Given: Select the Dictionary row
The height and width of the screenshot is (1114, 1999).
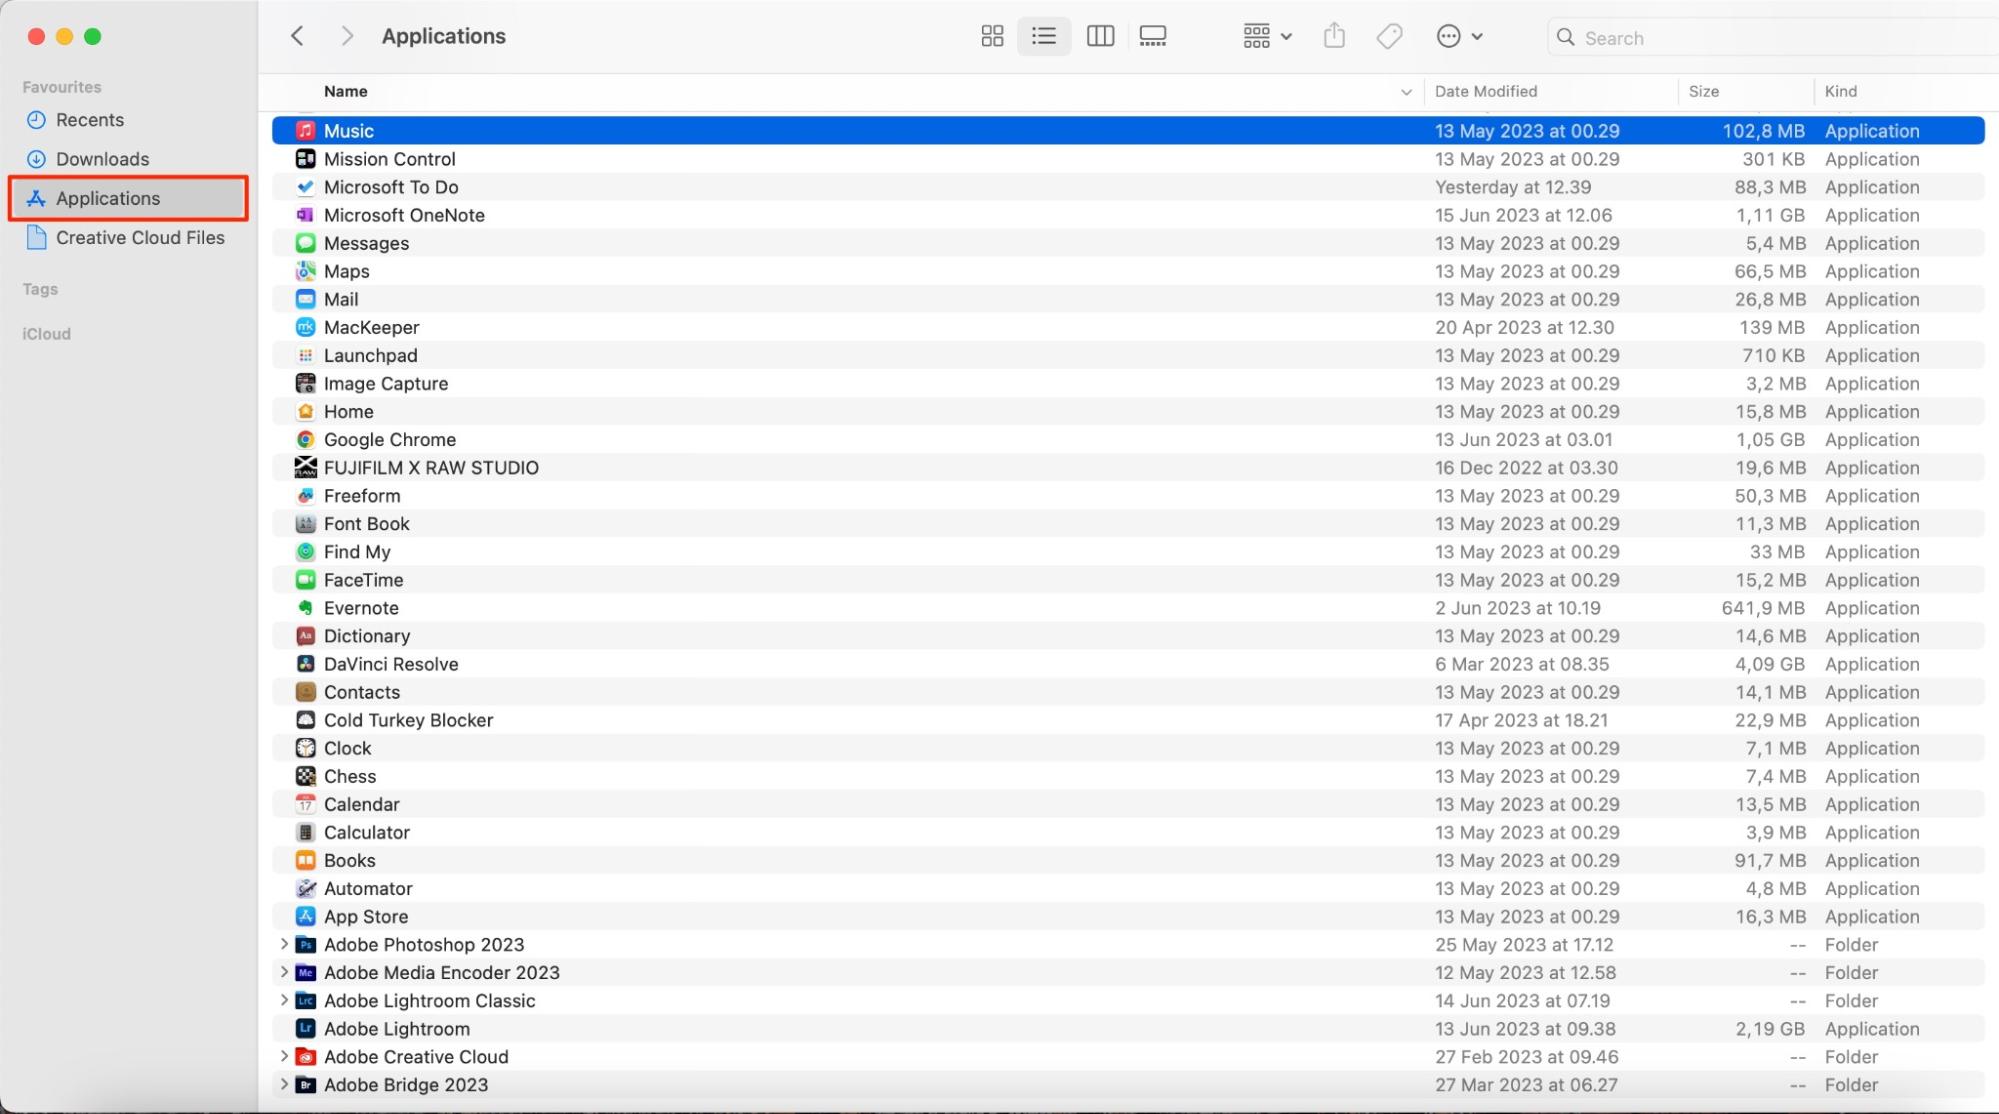Looking at the screenshot, I should click(1128, 636).
